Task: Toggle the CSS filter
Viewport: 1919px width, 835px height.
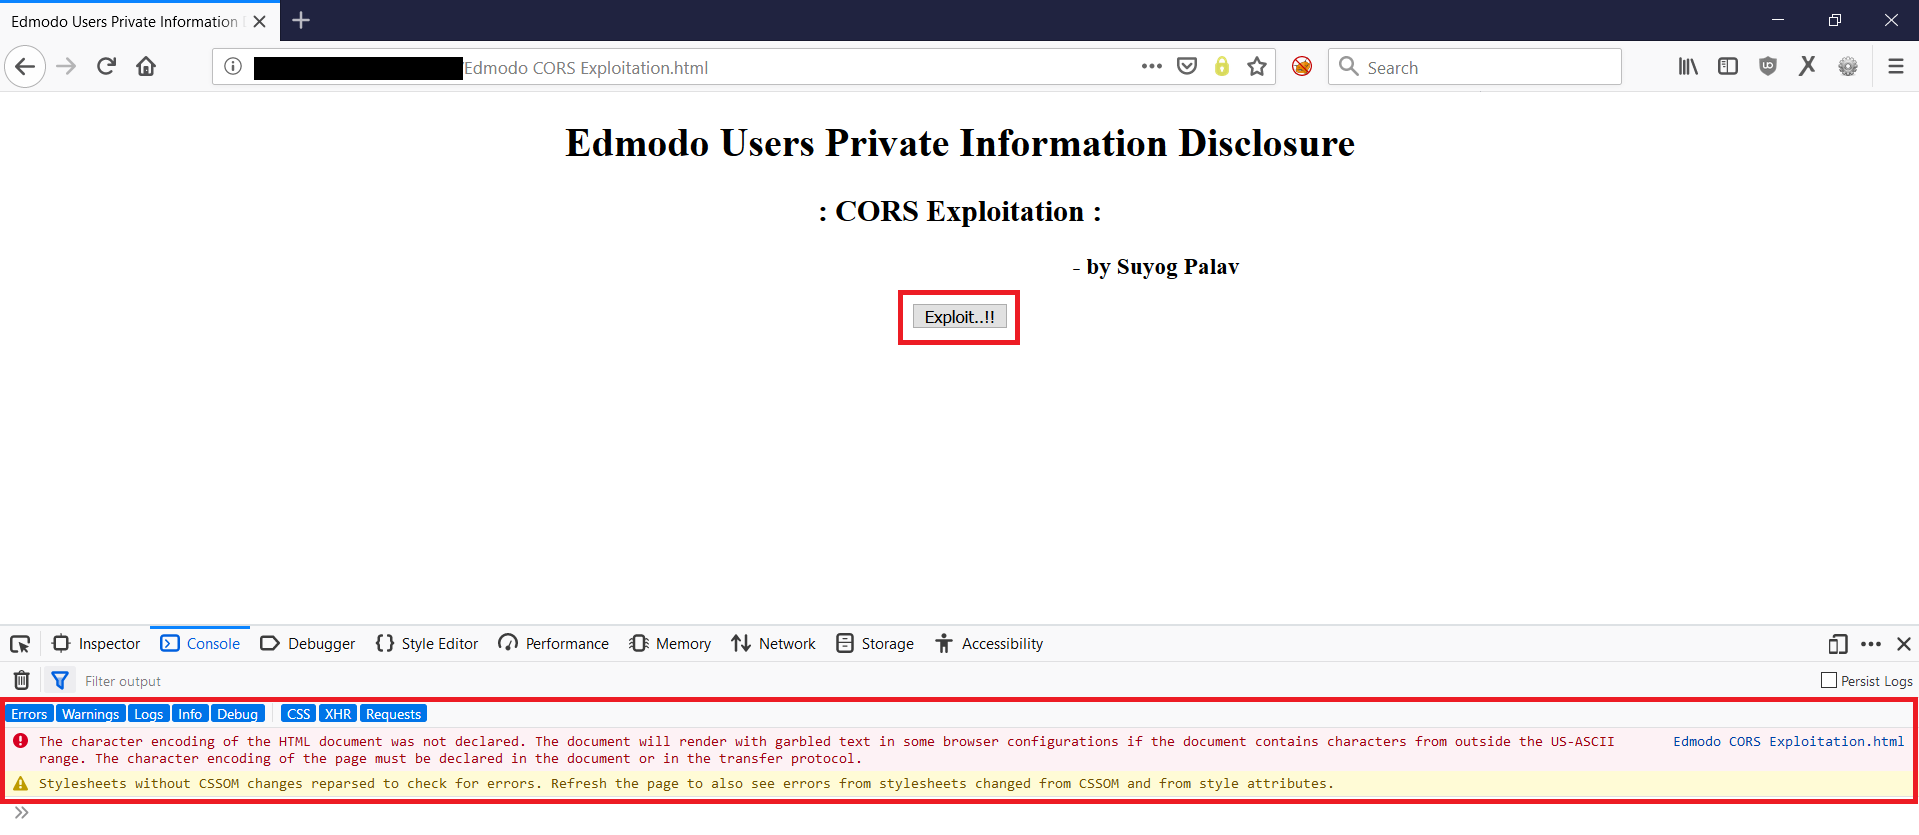Action: tap(298, 714)
